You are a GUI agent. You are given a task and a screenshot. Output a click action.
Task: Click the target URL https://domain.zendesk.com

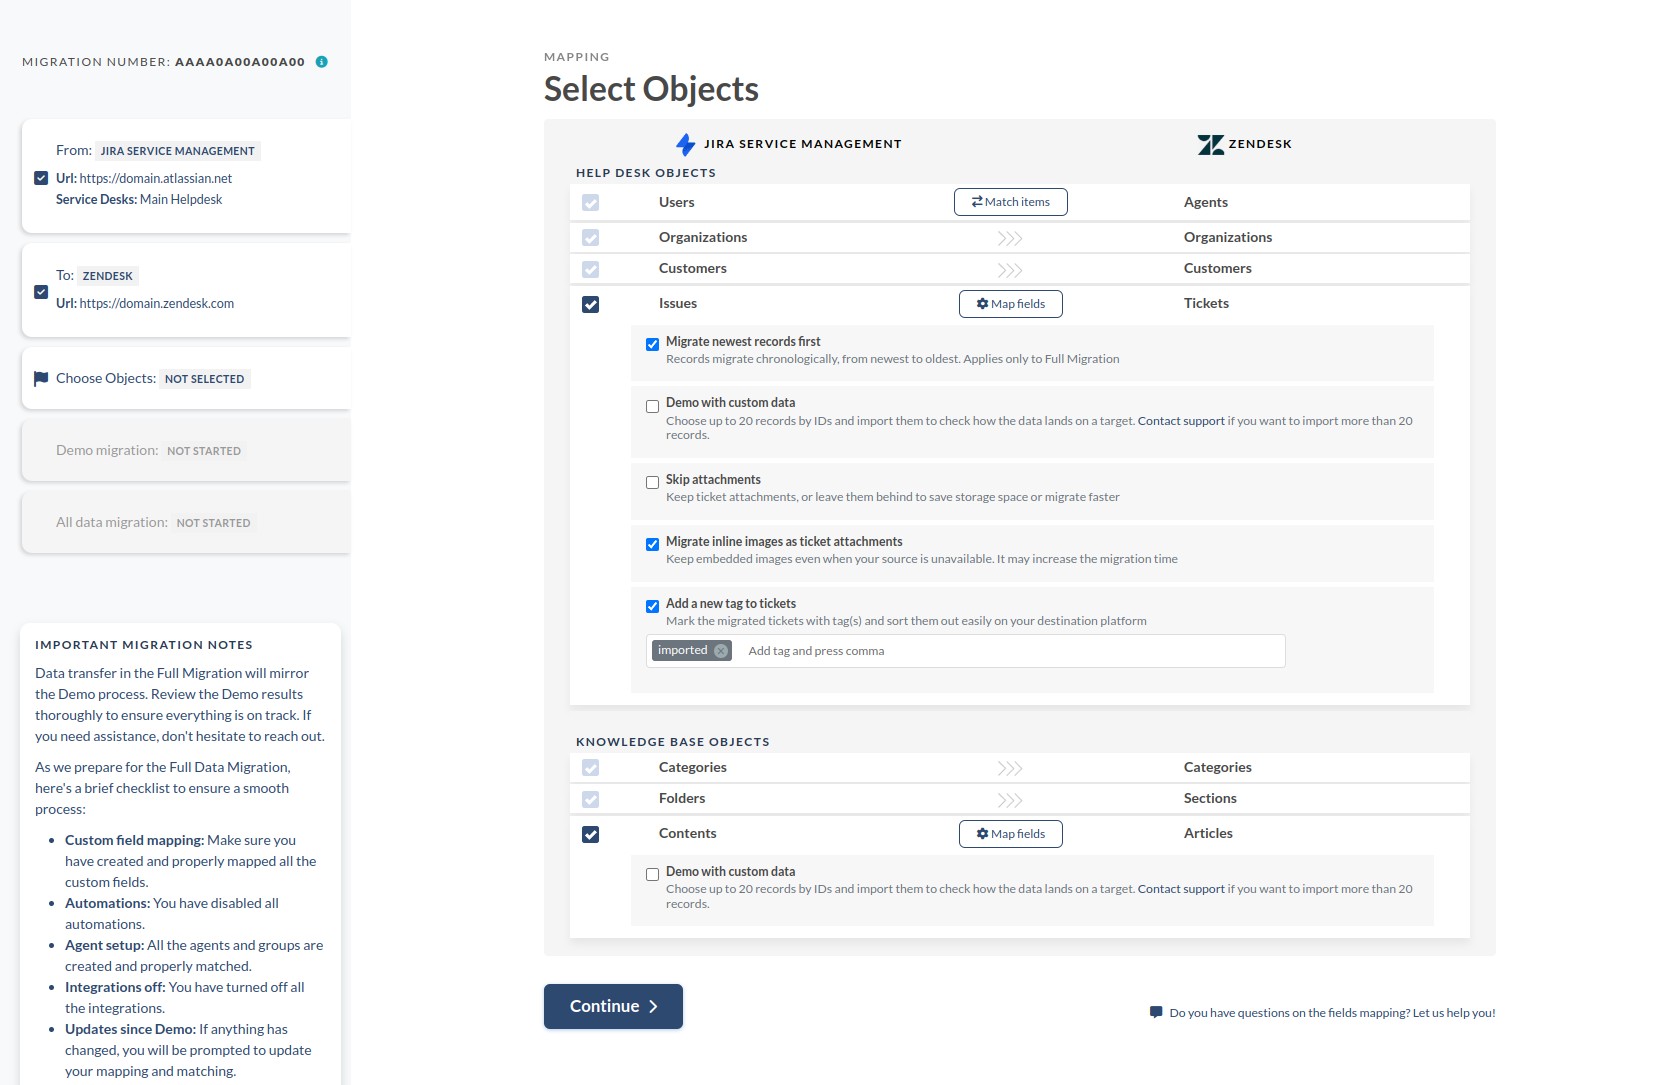157,304
